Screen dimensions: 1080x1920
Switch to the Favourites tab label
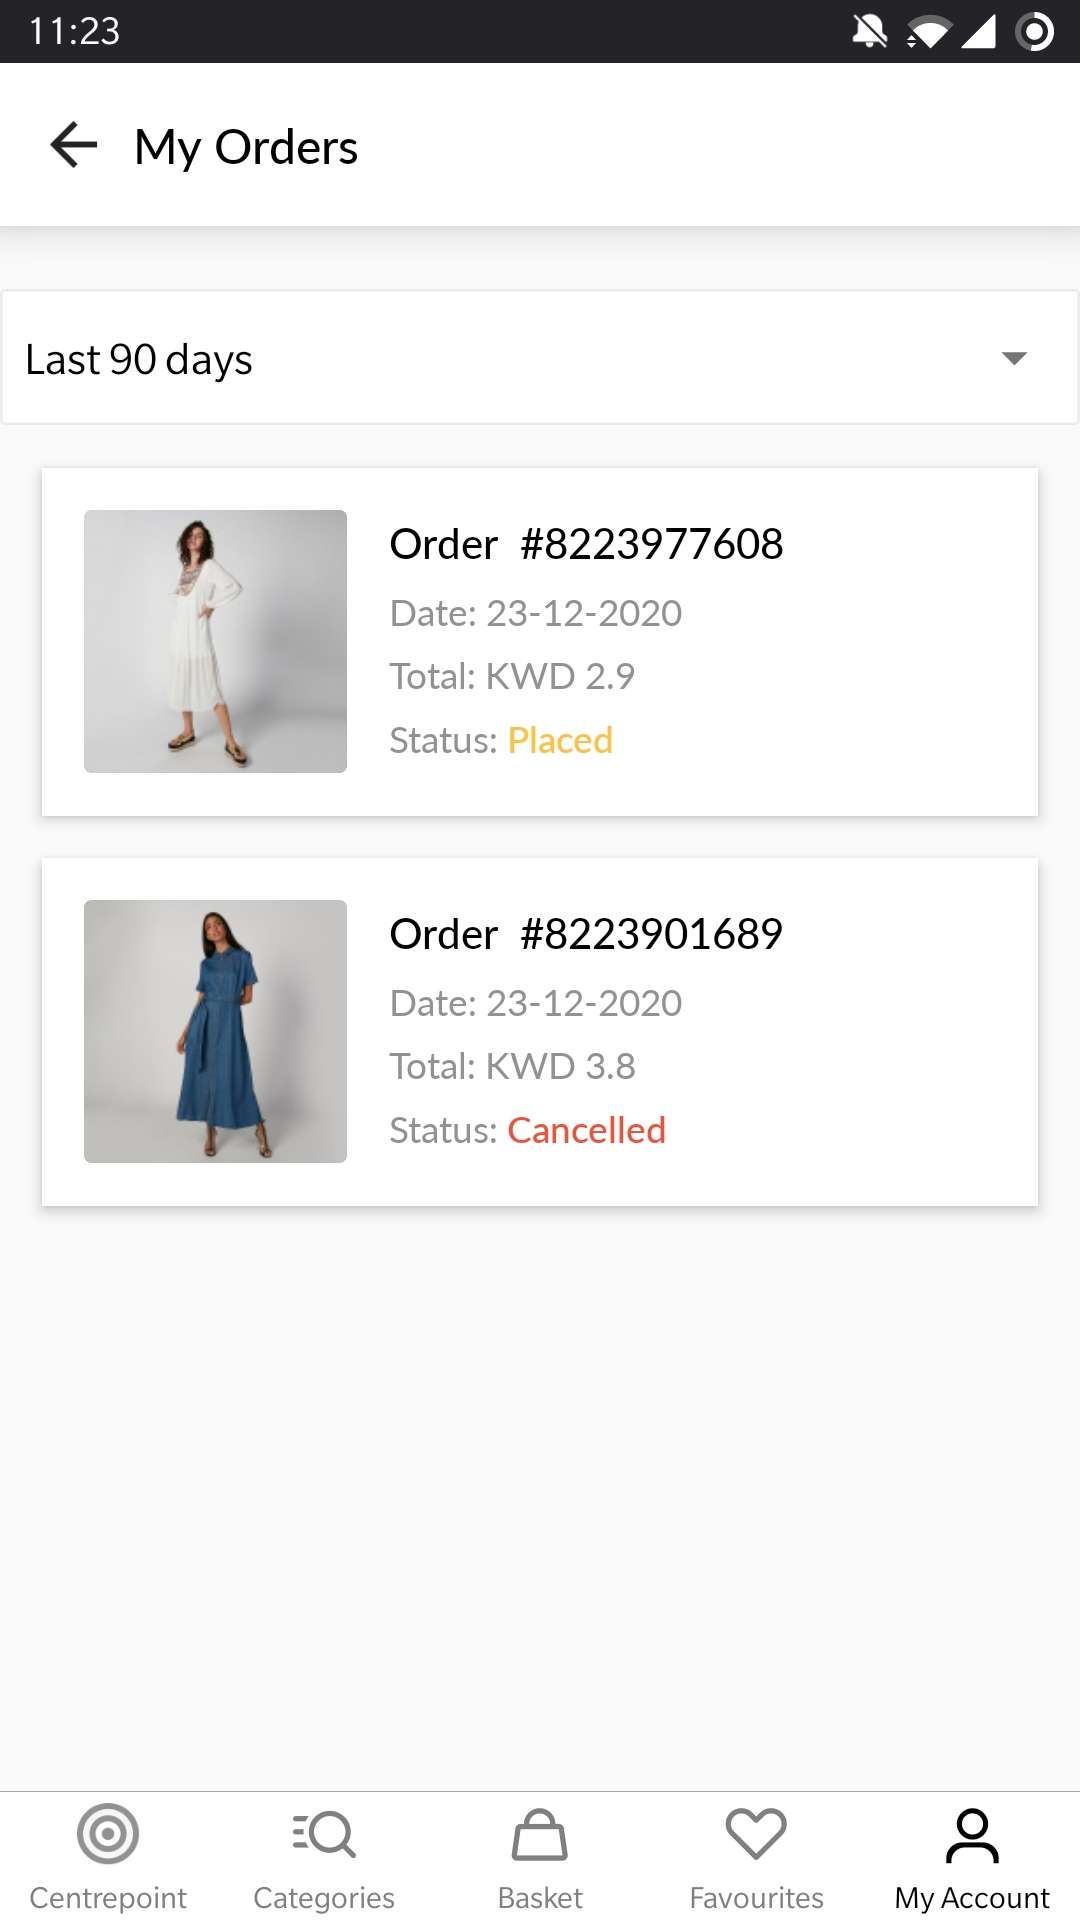click(756, 1897)
